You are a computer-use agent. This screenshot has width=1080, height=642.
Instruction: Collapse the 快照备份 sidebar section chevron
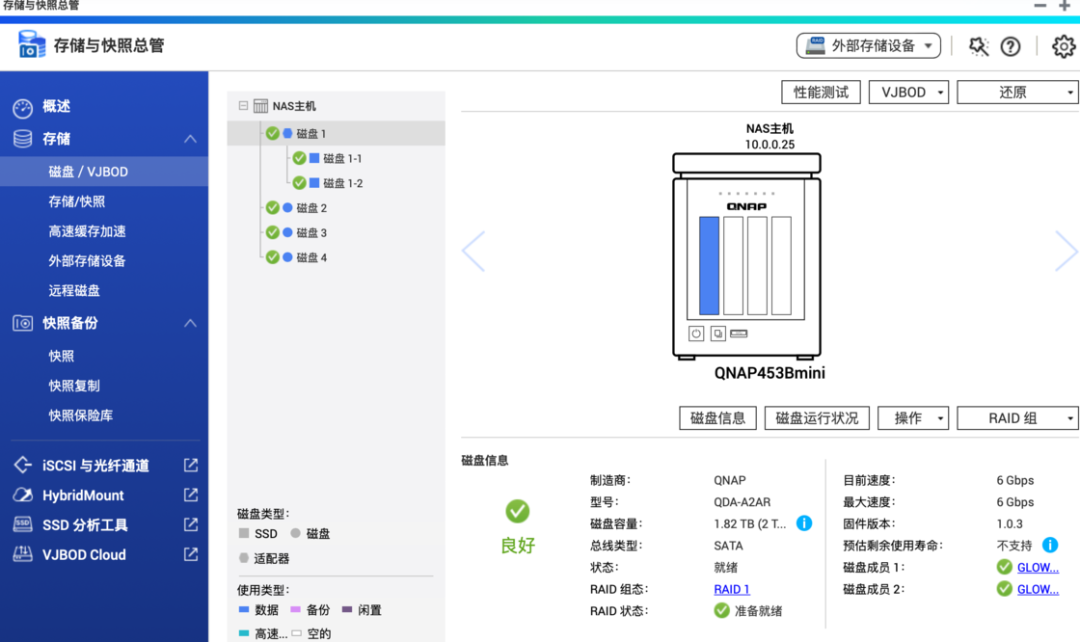(190, 323)
